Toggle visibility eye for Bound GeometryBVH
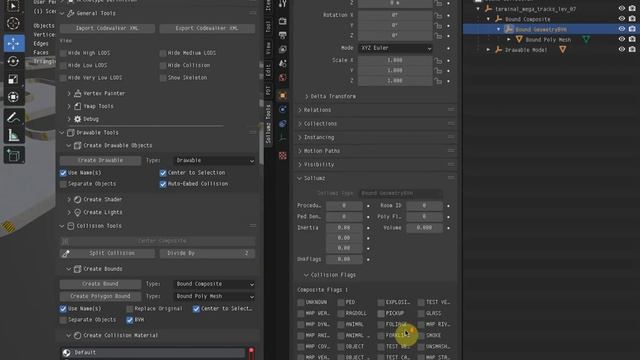This screenshot has width=640, height=360. coord(621,29)
